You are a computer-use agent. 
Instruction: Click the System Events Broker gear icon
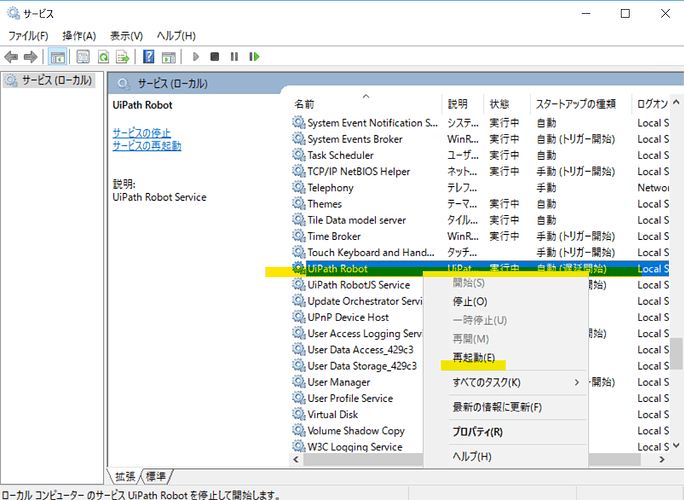[x=298, y=139]
